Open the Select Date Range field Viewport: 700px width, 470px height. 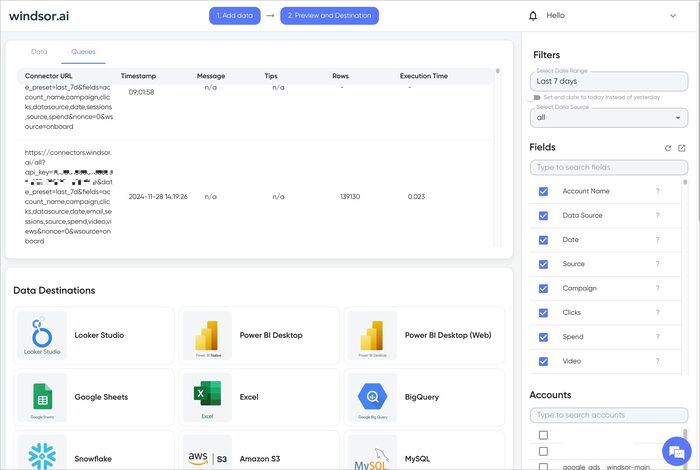click(609, 81)
